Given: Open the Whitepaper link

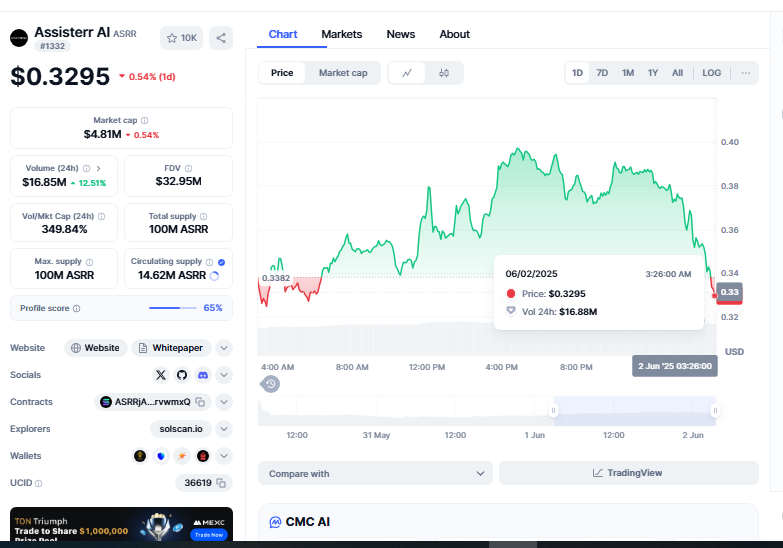Looking at the screenshot, I should click(171, 348).
